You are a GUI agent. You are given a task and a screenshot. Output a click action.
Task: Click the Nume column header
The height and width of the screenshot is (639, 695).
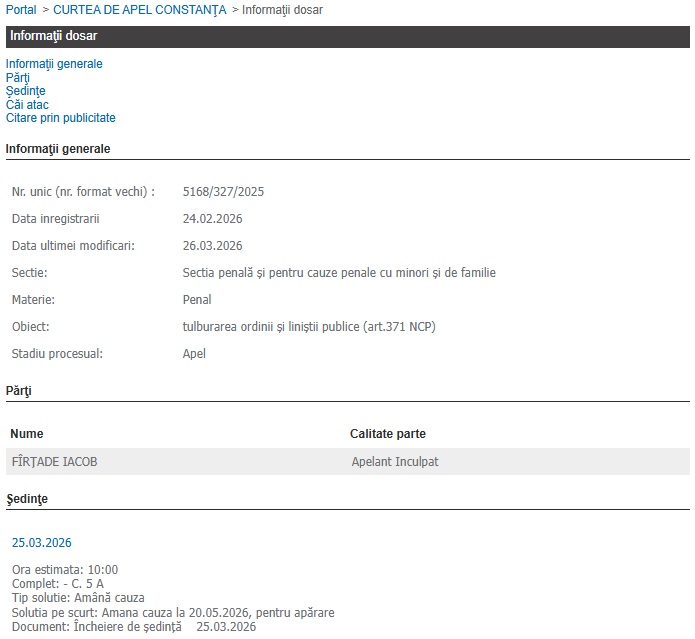(x=27, y=434)
